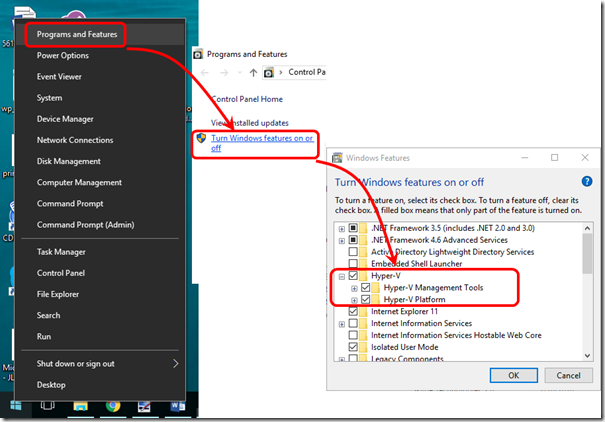Open help in Windows Features dialog
Viewport: 605px width, 422px height.
coord(587,181)
